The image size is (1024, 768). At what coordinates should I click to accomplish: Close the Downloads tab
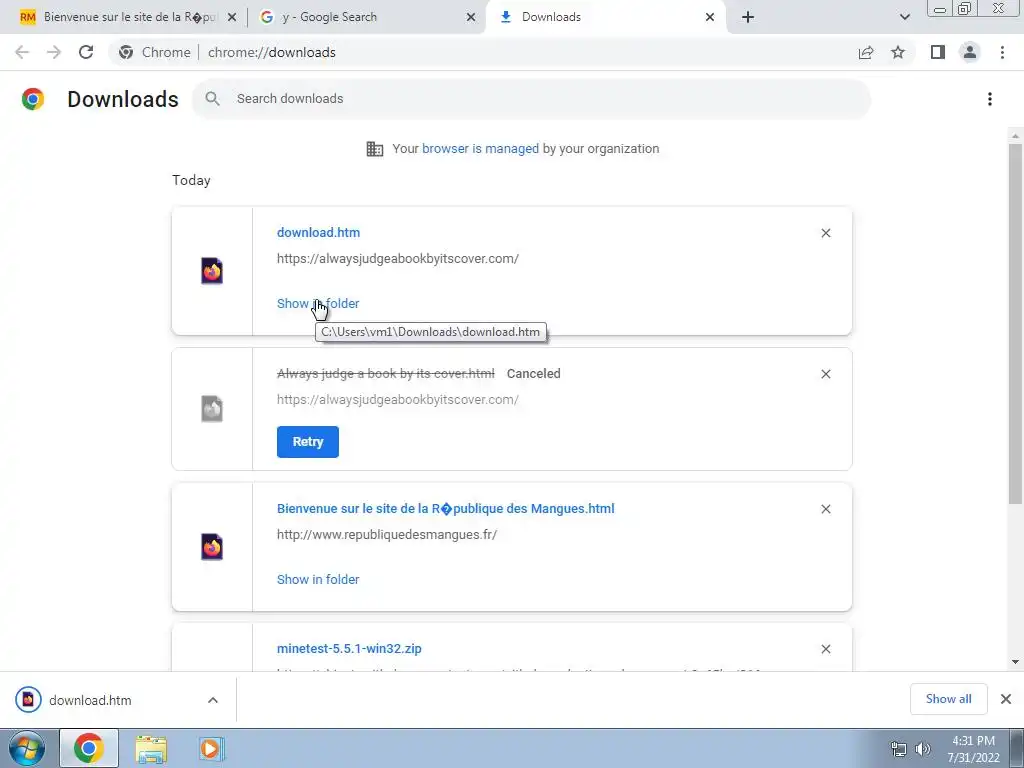pos(710,17)
